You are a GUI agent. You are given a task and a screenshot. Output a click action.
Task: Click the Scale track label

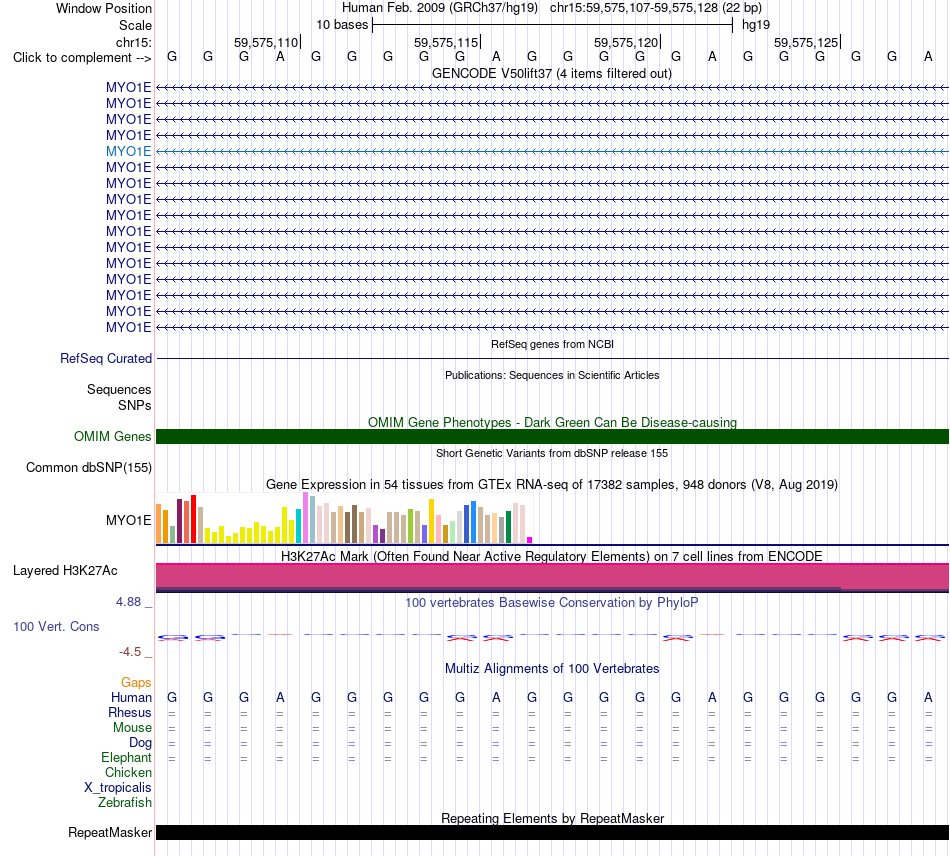click(x=135, y=25)
